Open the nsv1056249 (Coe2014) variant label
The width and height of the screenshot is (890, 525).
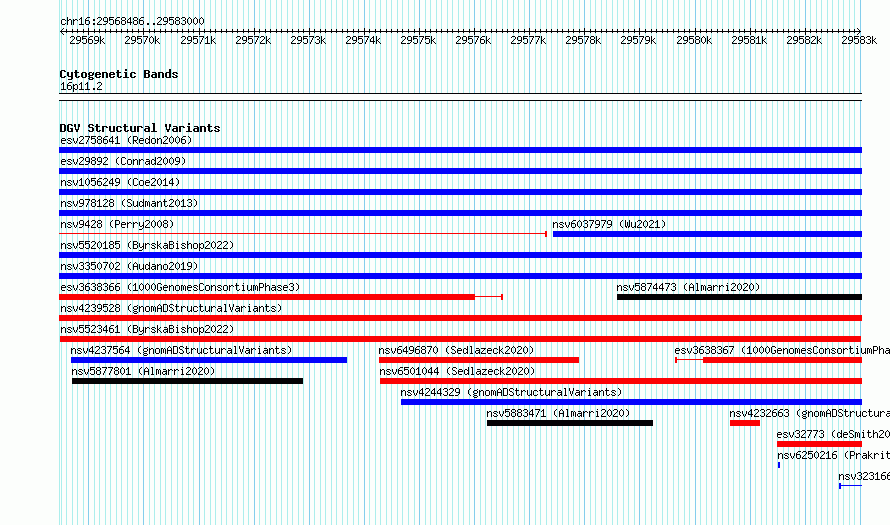tap(120, 182)
